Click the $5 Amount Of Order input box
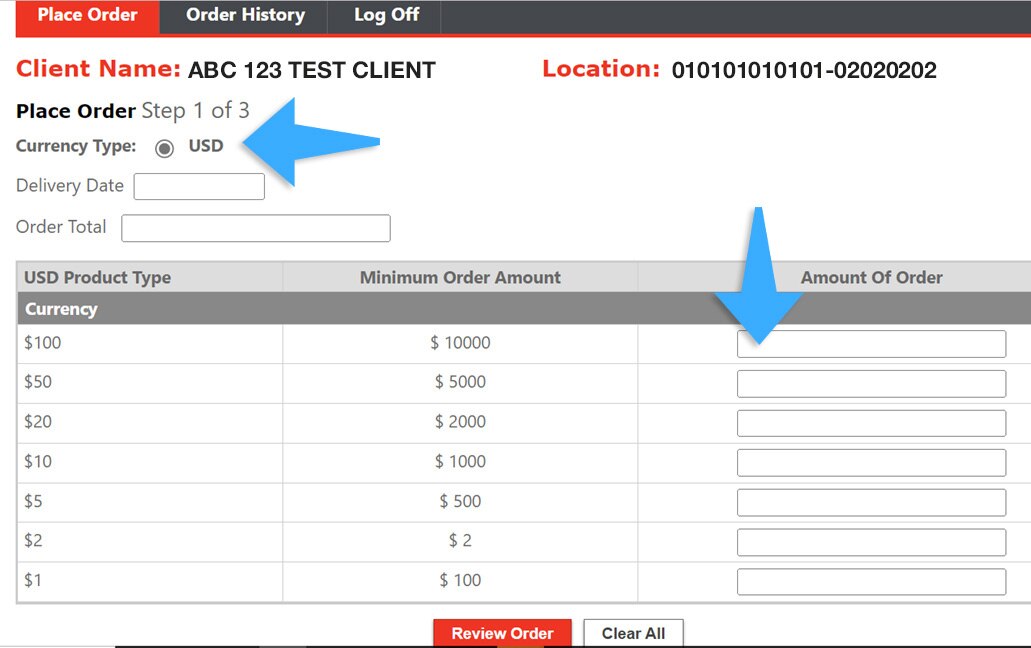The image size is (1031, 648). [870, 502]
